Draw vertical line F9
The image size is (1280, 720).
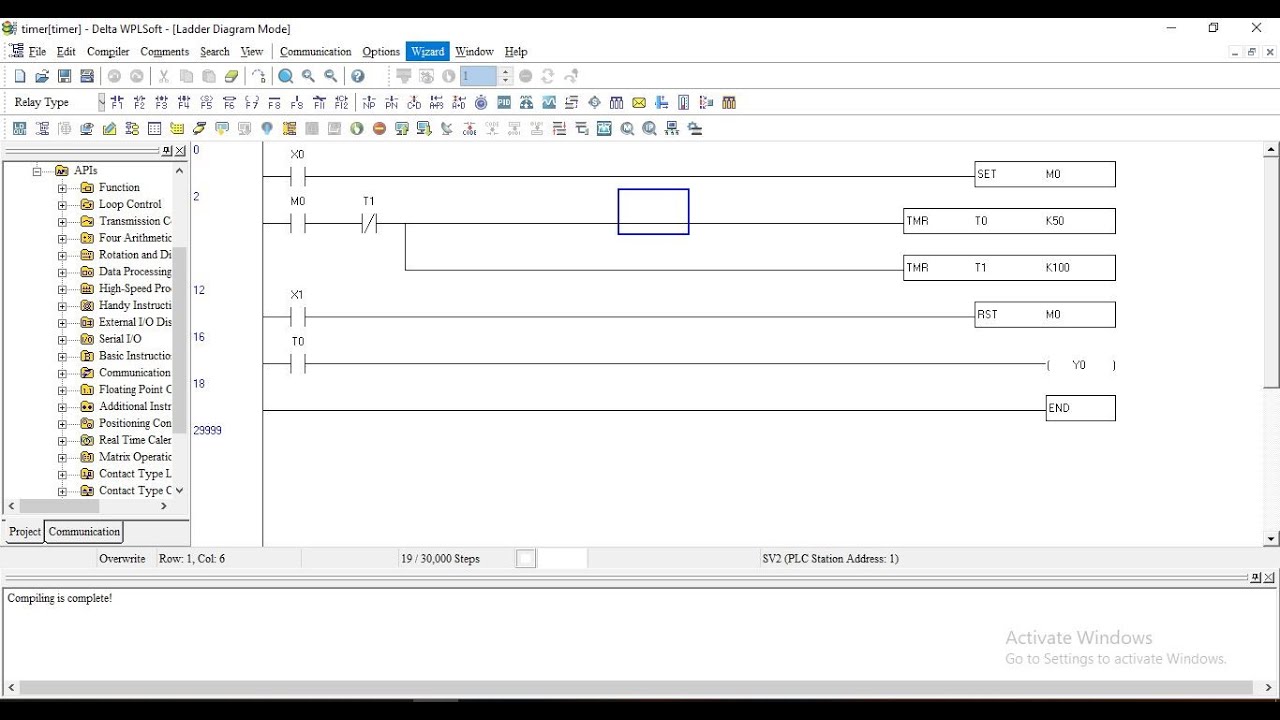[296, 102]
